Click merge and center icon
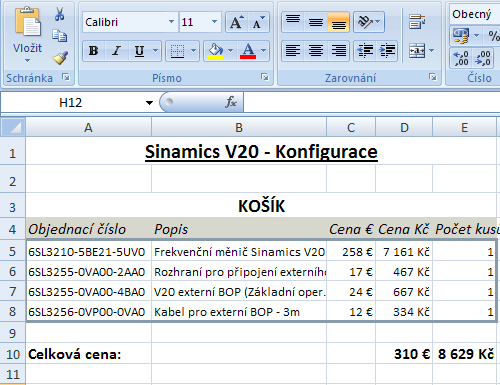Viewport: 500px width, 385px height. click(417, 51)
